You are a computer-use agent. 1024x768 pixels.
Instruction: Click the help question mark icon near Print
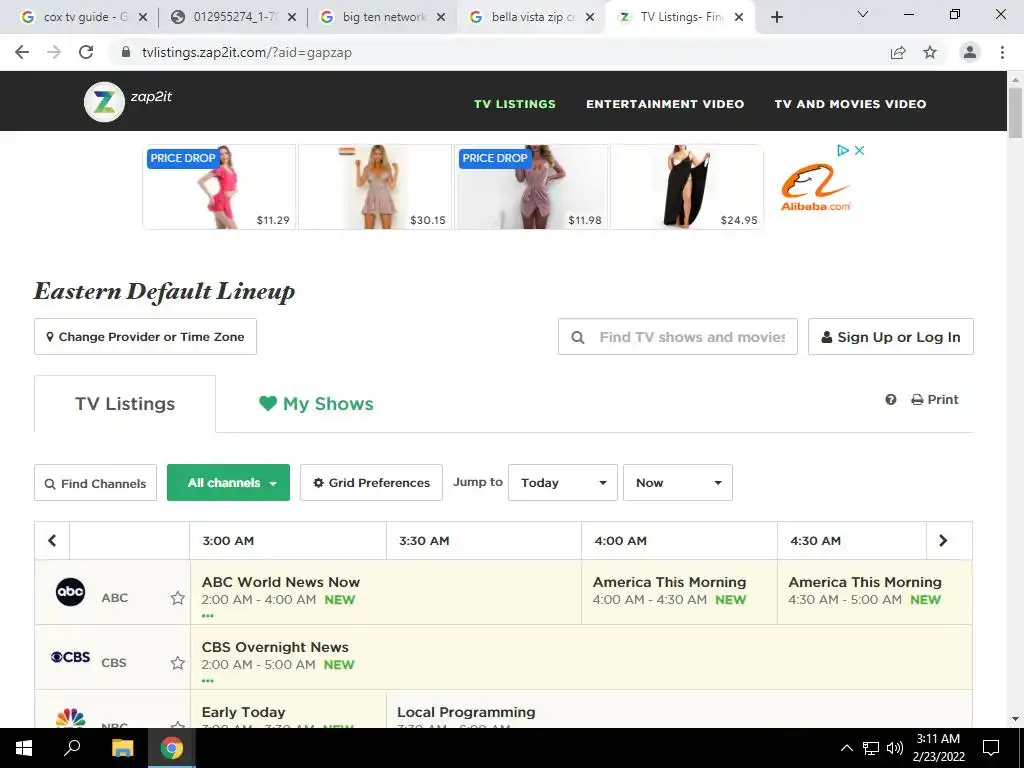coord(891,400)
